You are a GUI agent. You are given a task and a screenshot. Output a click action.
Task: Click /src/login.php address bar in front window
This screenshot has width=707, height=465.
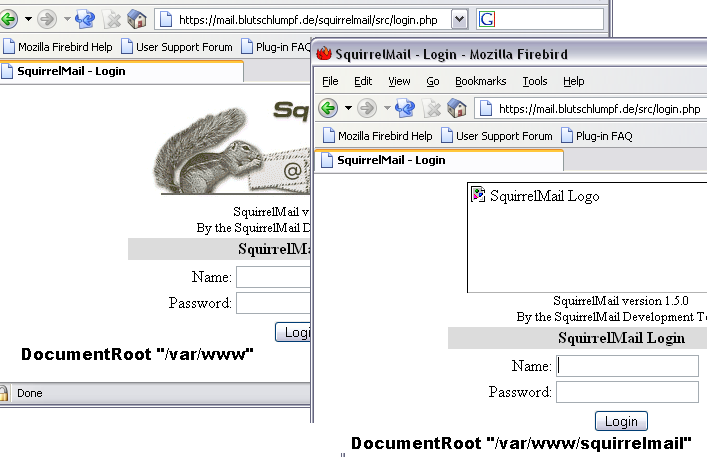tap(591, 109)
